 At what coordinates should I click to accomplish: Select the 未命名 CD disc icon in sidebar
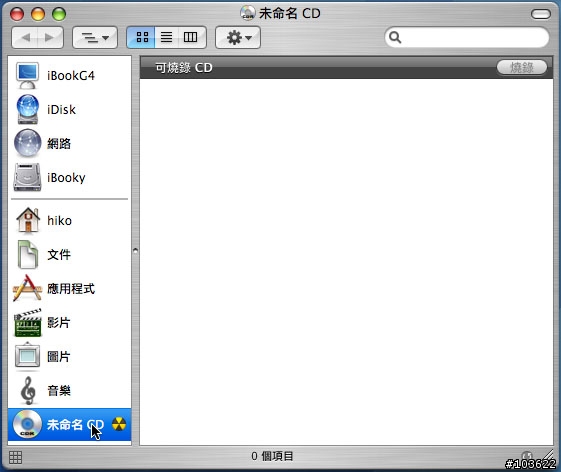[28, 424]
